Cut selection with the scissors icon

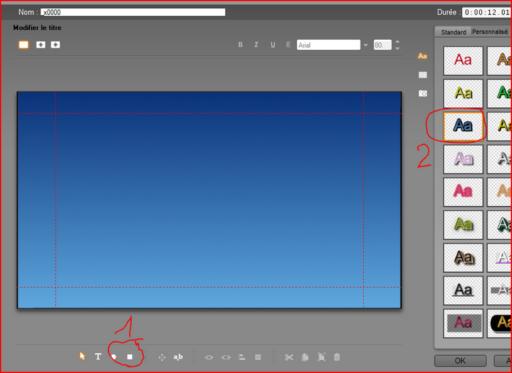point(289,357)
